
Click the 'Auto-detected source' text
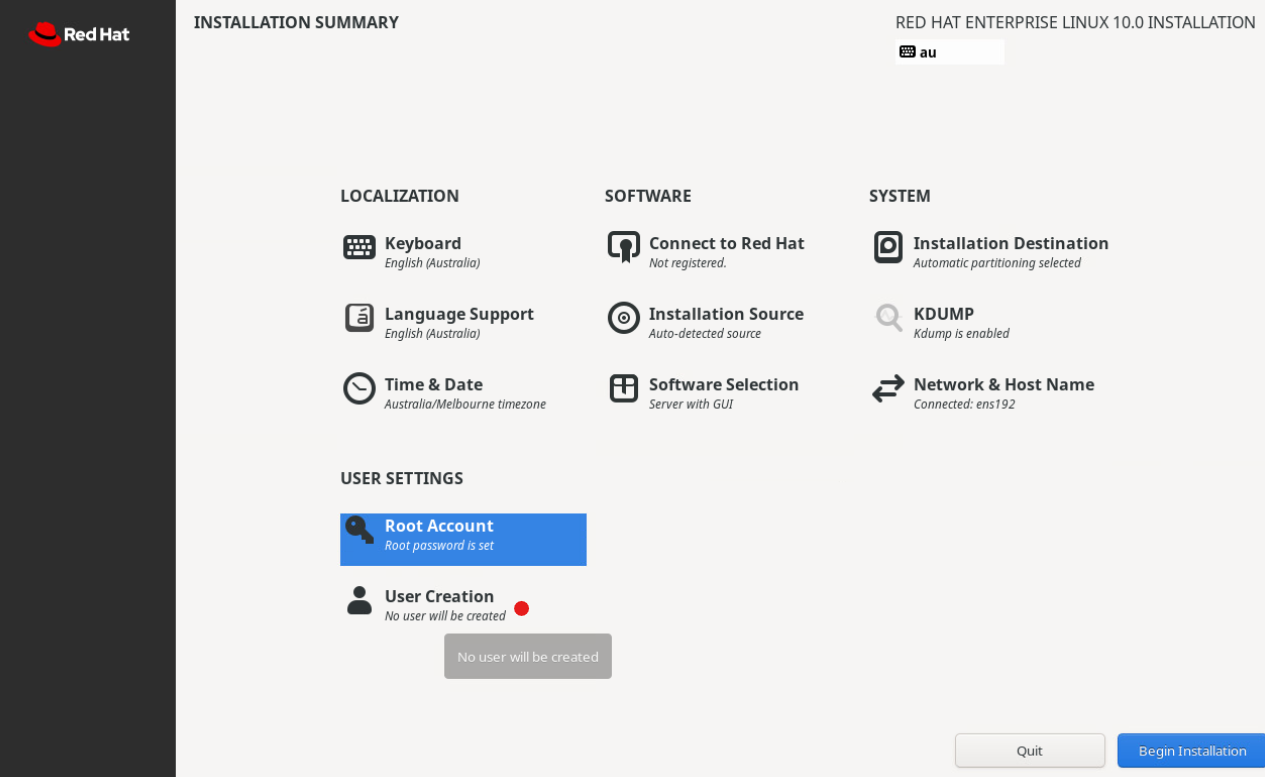(705, 334)
